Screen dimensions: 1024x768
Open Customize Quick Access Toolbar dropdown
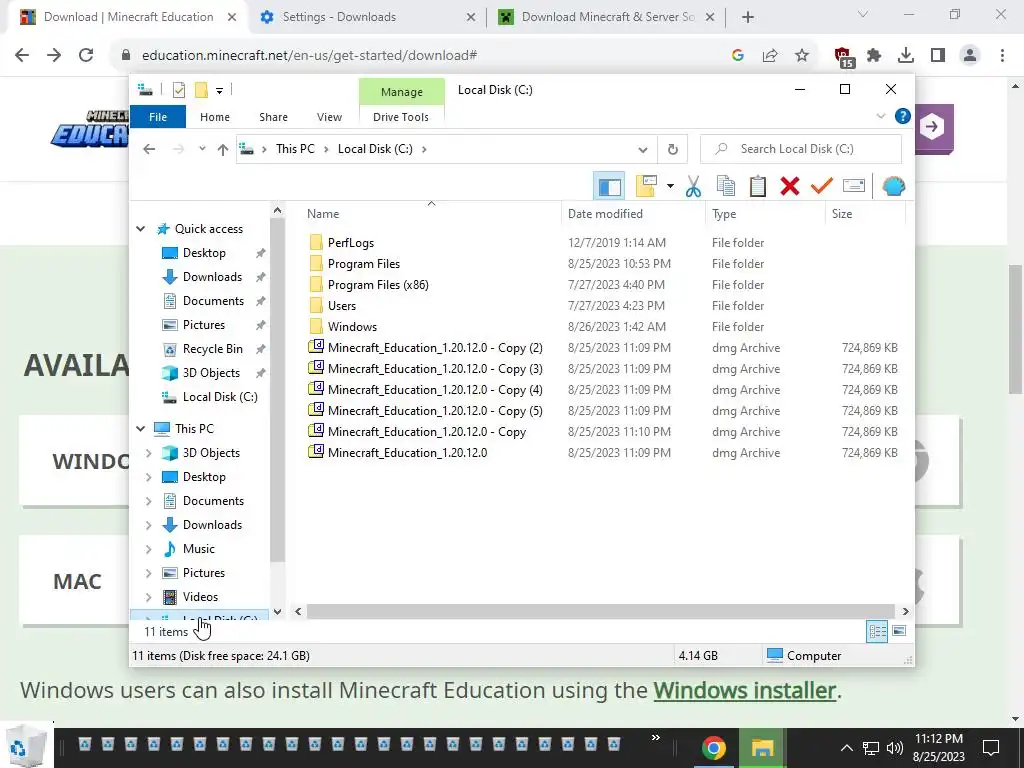[x=219, y=91]
